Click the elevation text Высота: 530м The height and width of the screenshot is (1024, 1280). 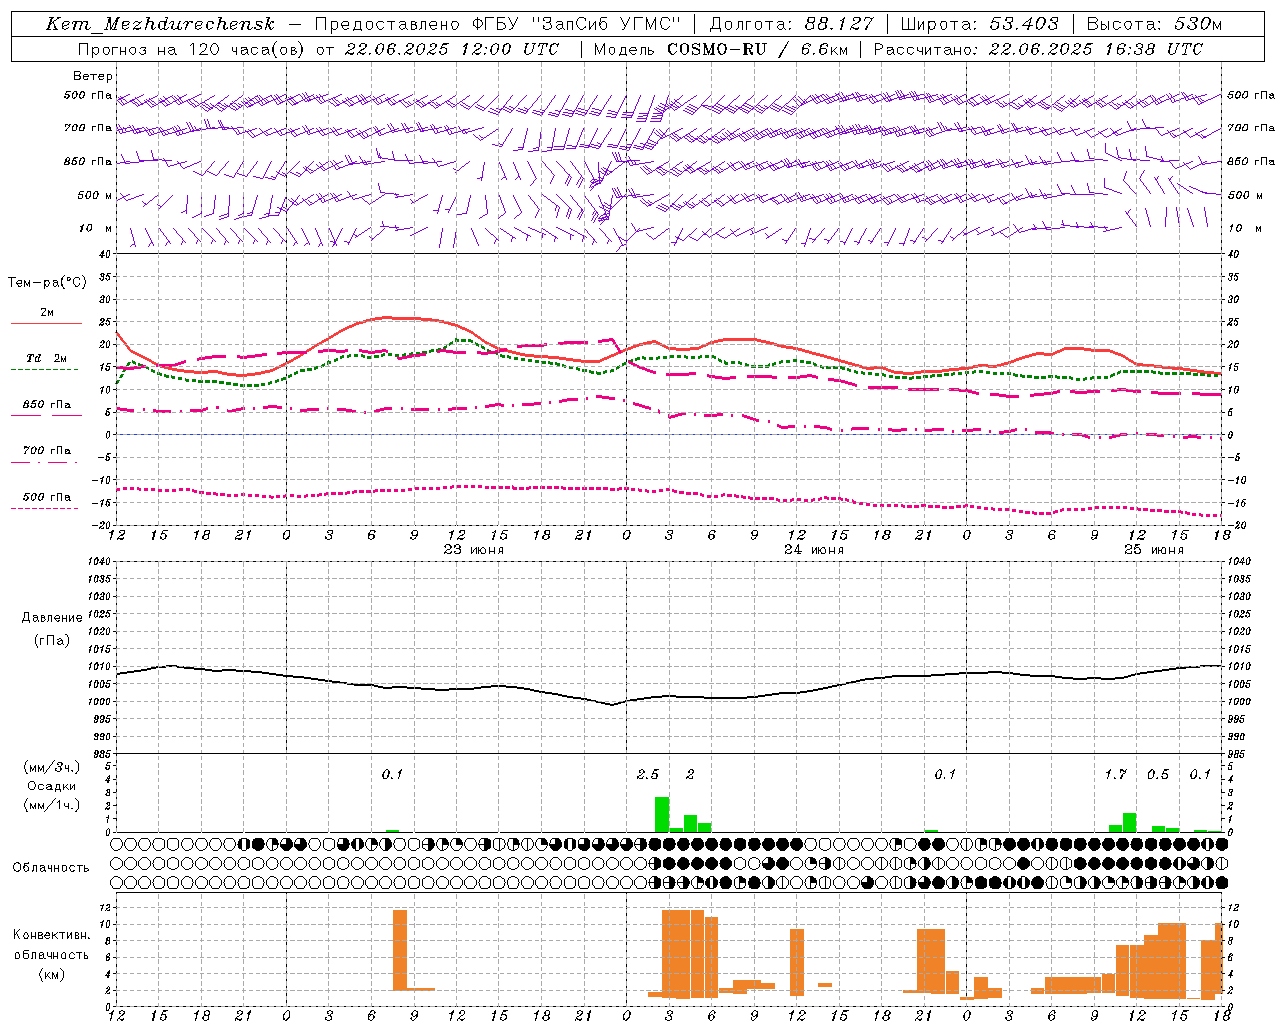point(1154,24)
